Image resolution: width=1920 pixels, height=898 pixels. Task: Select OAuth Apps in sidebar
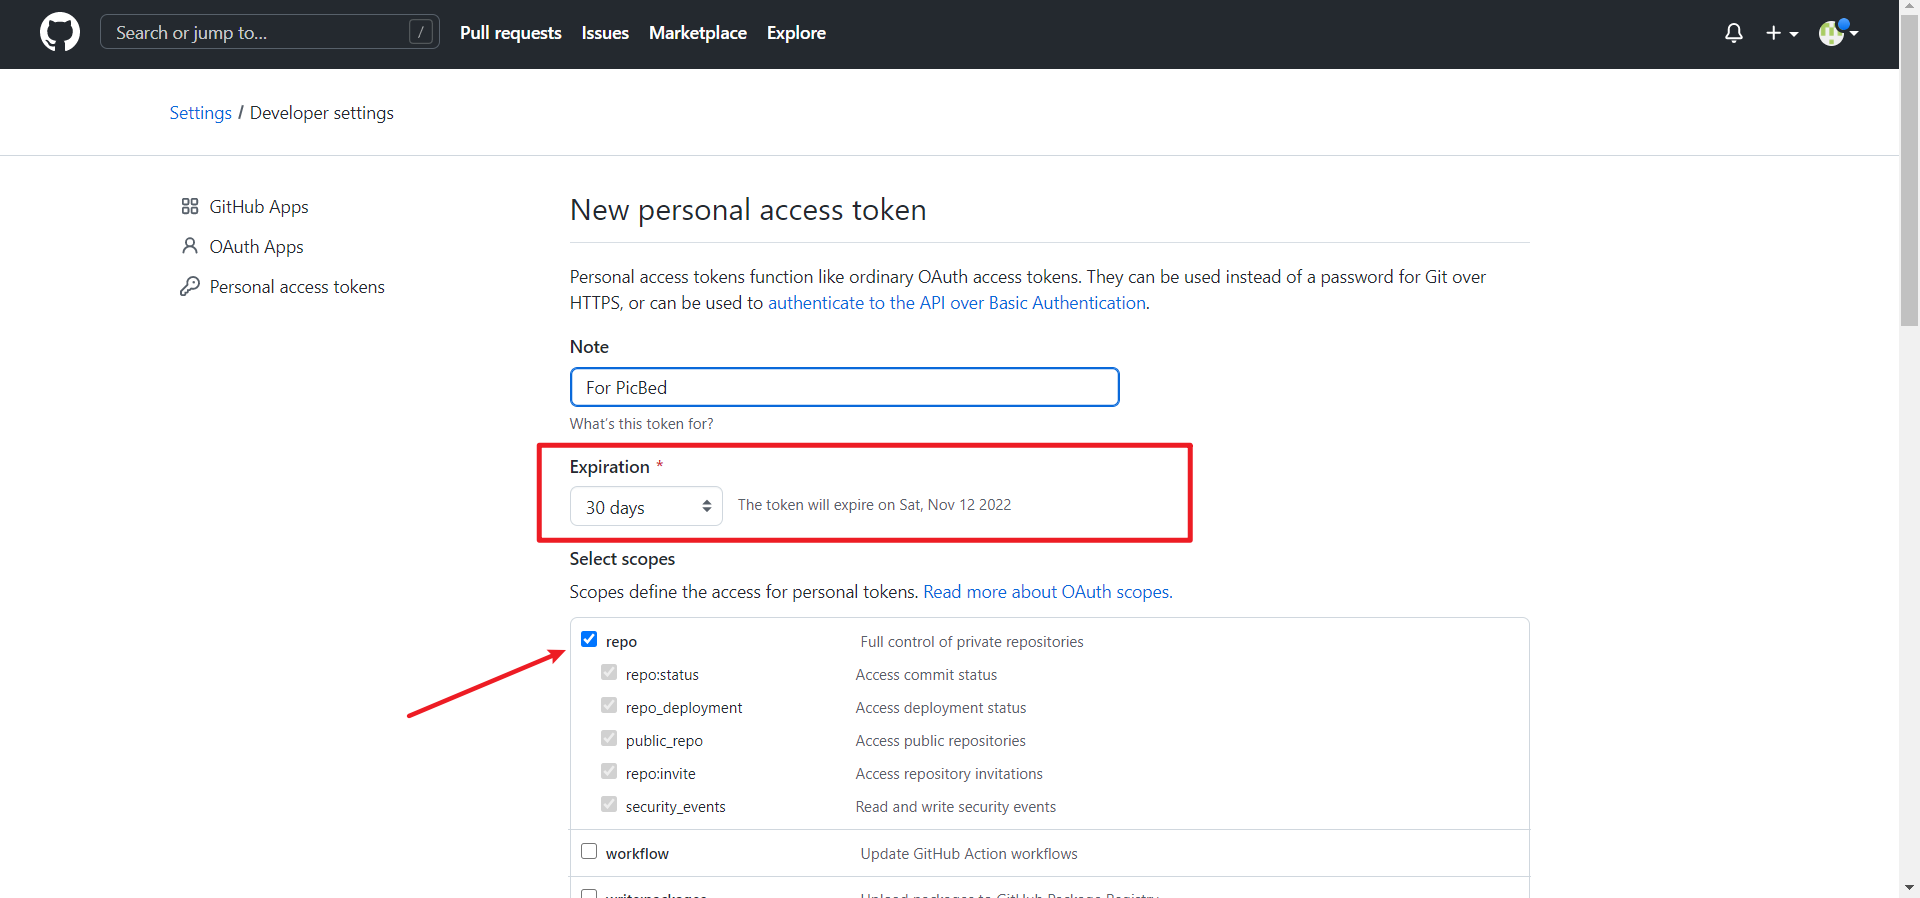click(256, 247)
